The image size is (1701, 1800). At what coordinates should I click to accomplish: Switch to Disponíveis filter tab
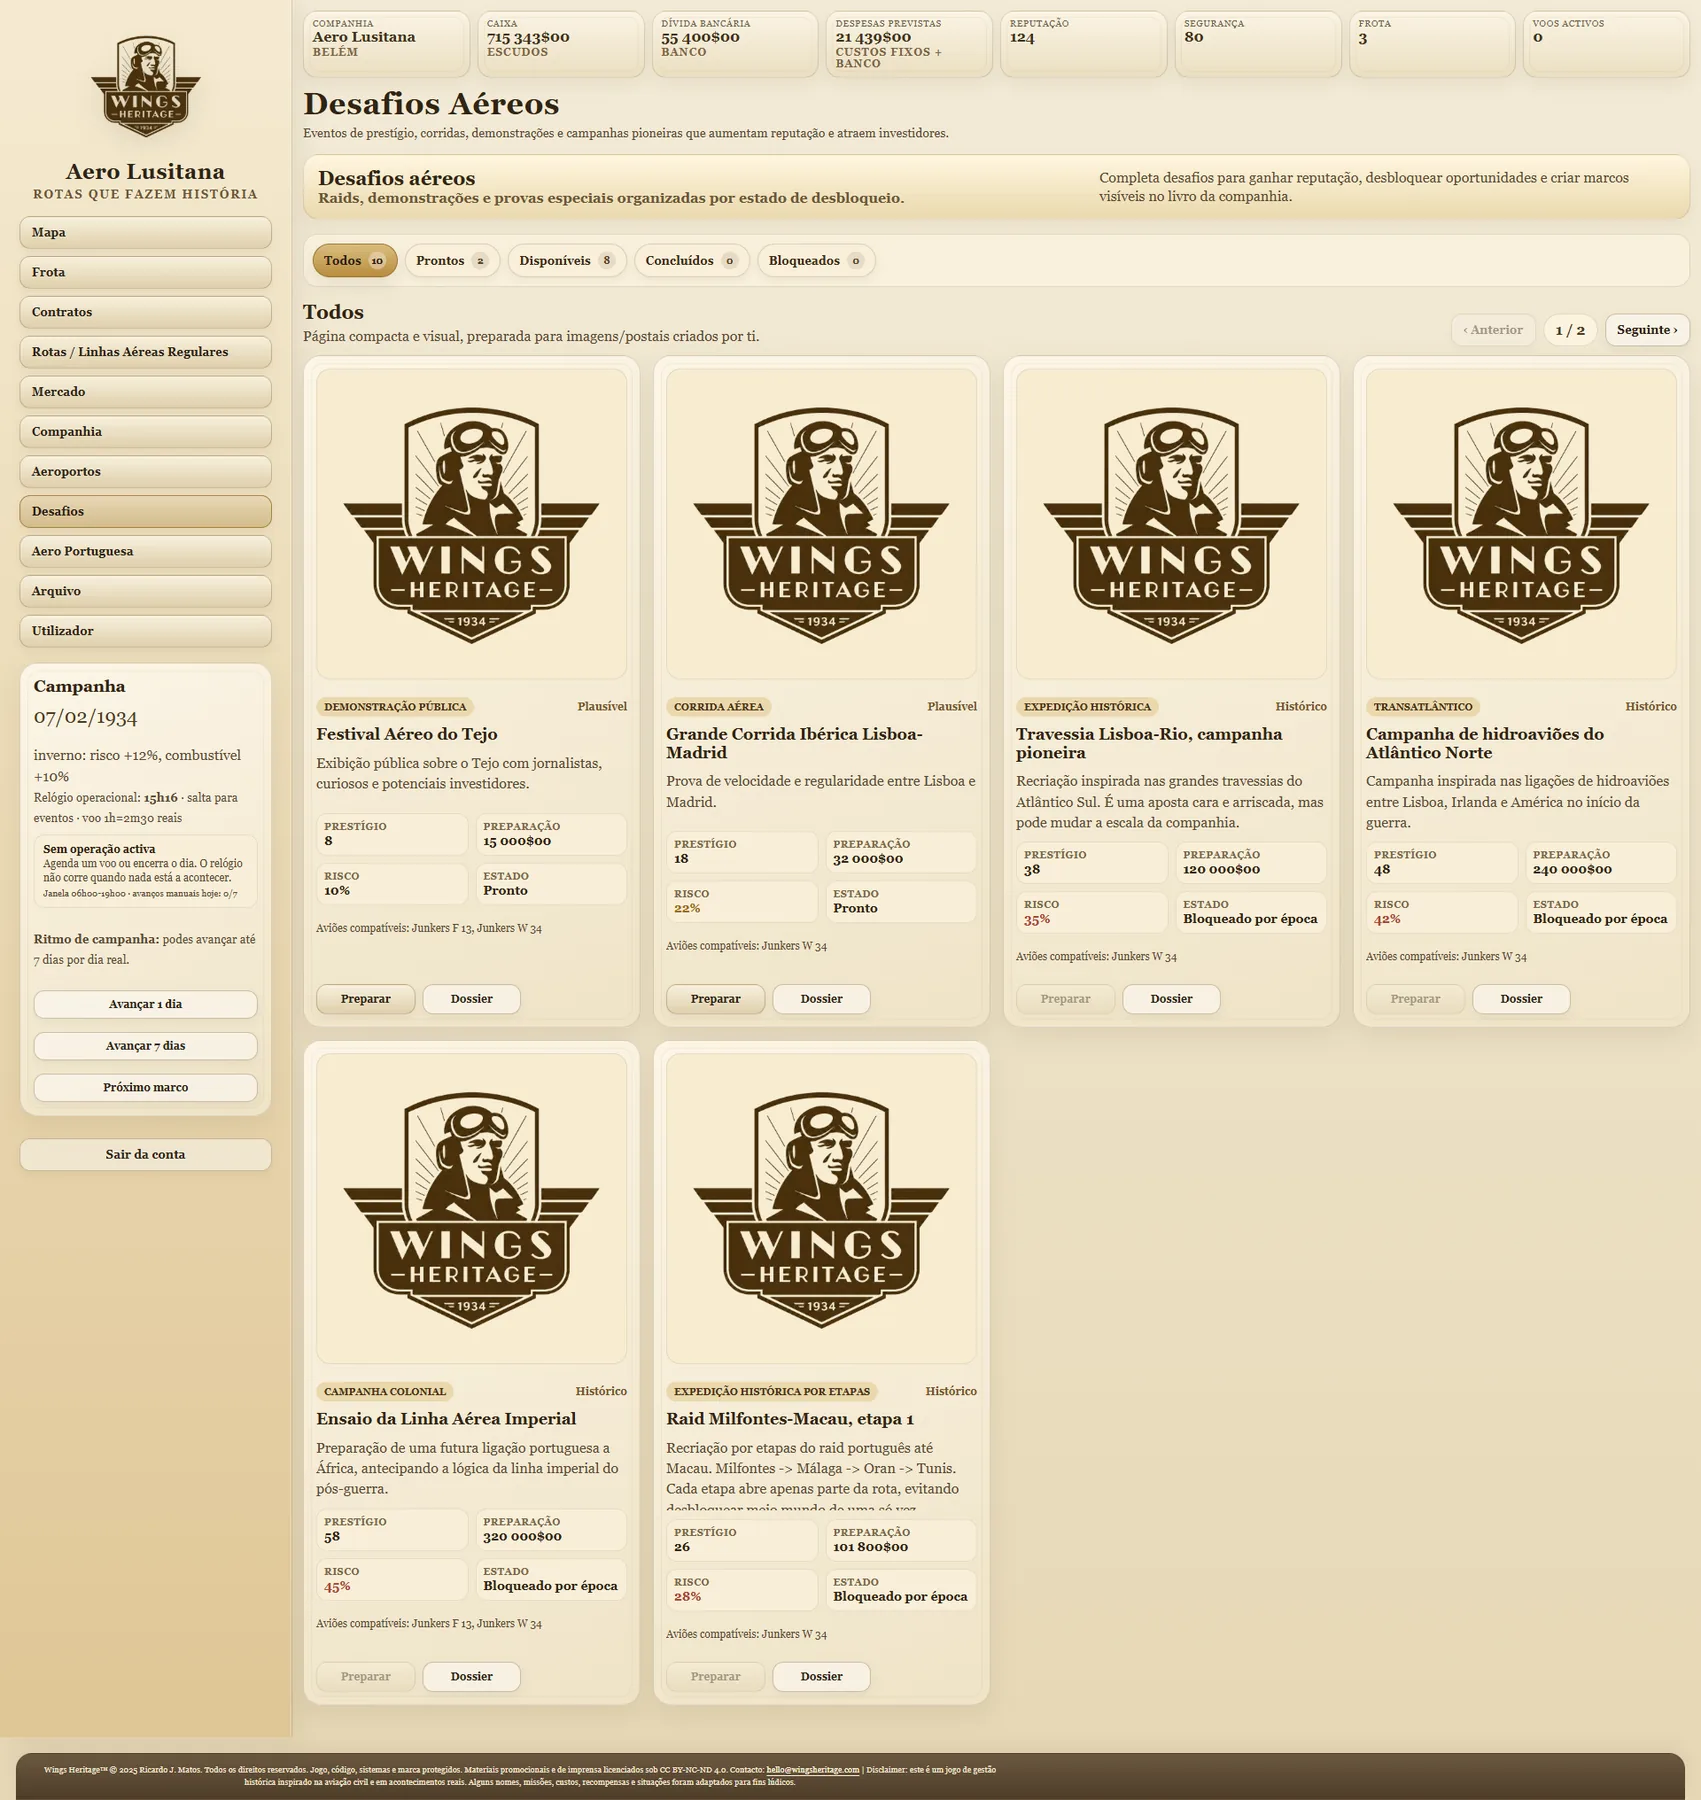[567, 261]
